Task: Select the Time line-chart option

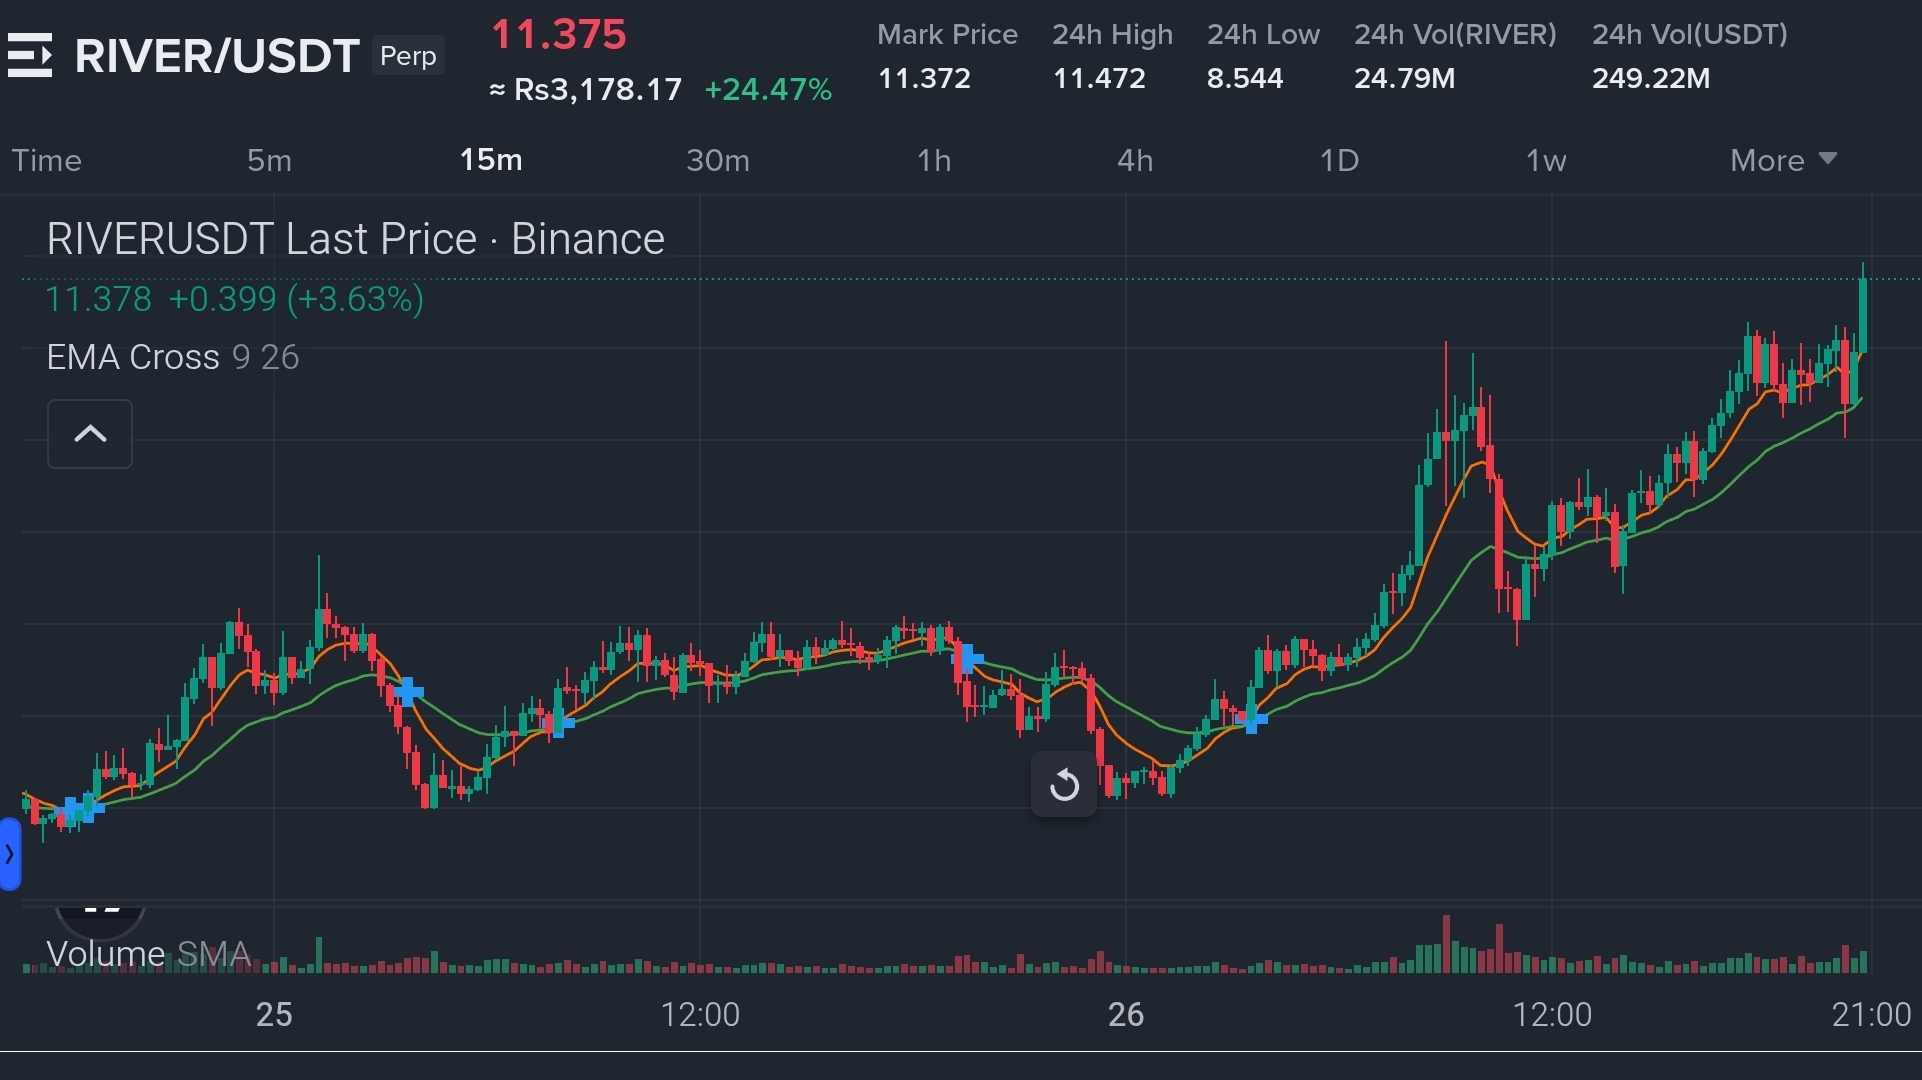Action: [x=46, y=160]
